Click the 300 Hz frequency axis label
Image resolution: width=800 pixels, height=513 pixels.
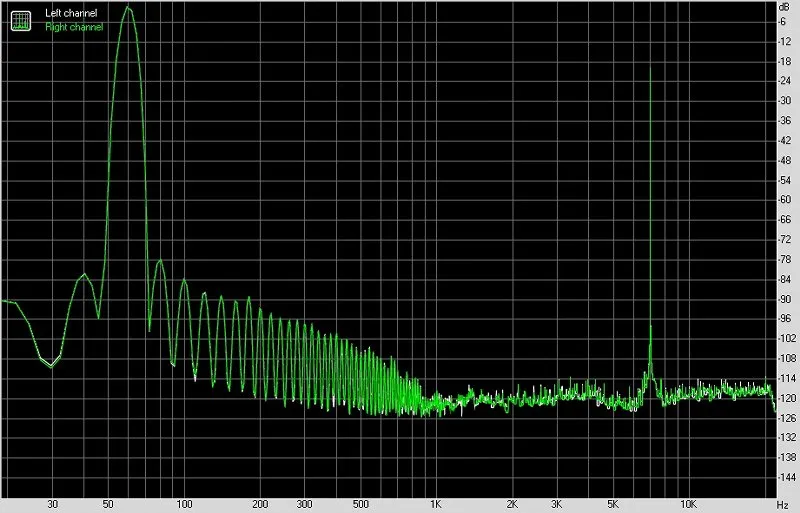[x=305, y=504]
